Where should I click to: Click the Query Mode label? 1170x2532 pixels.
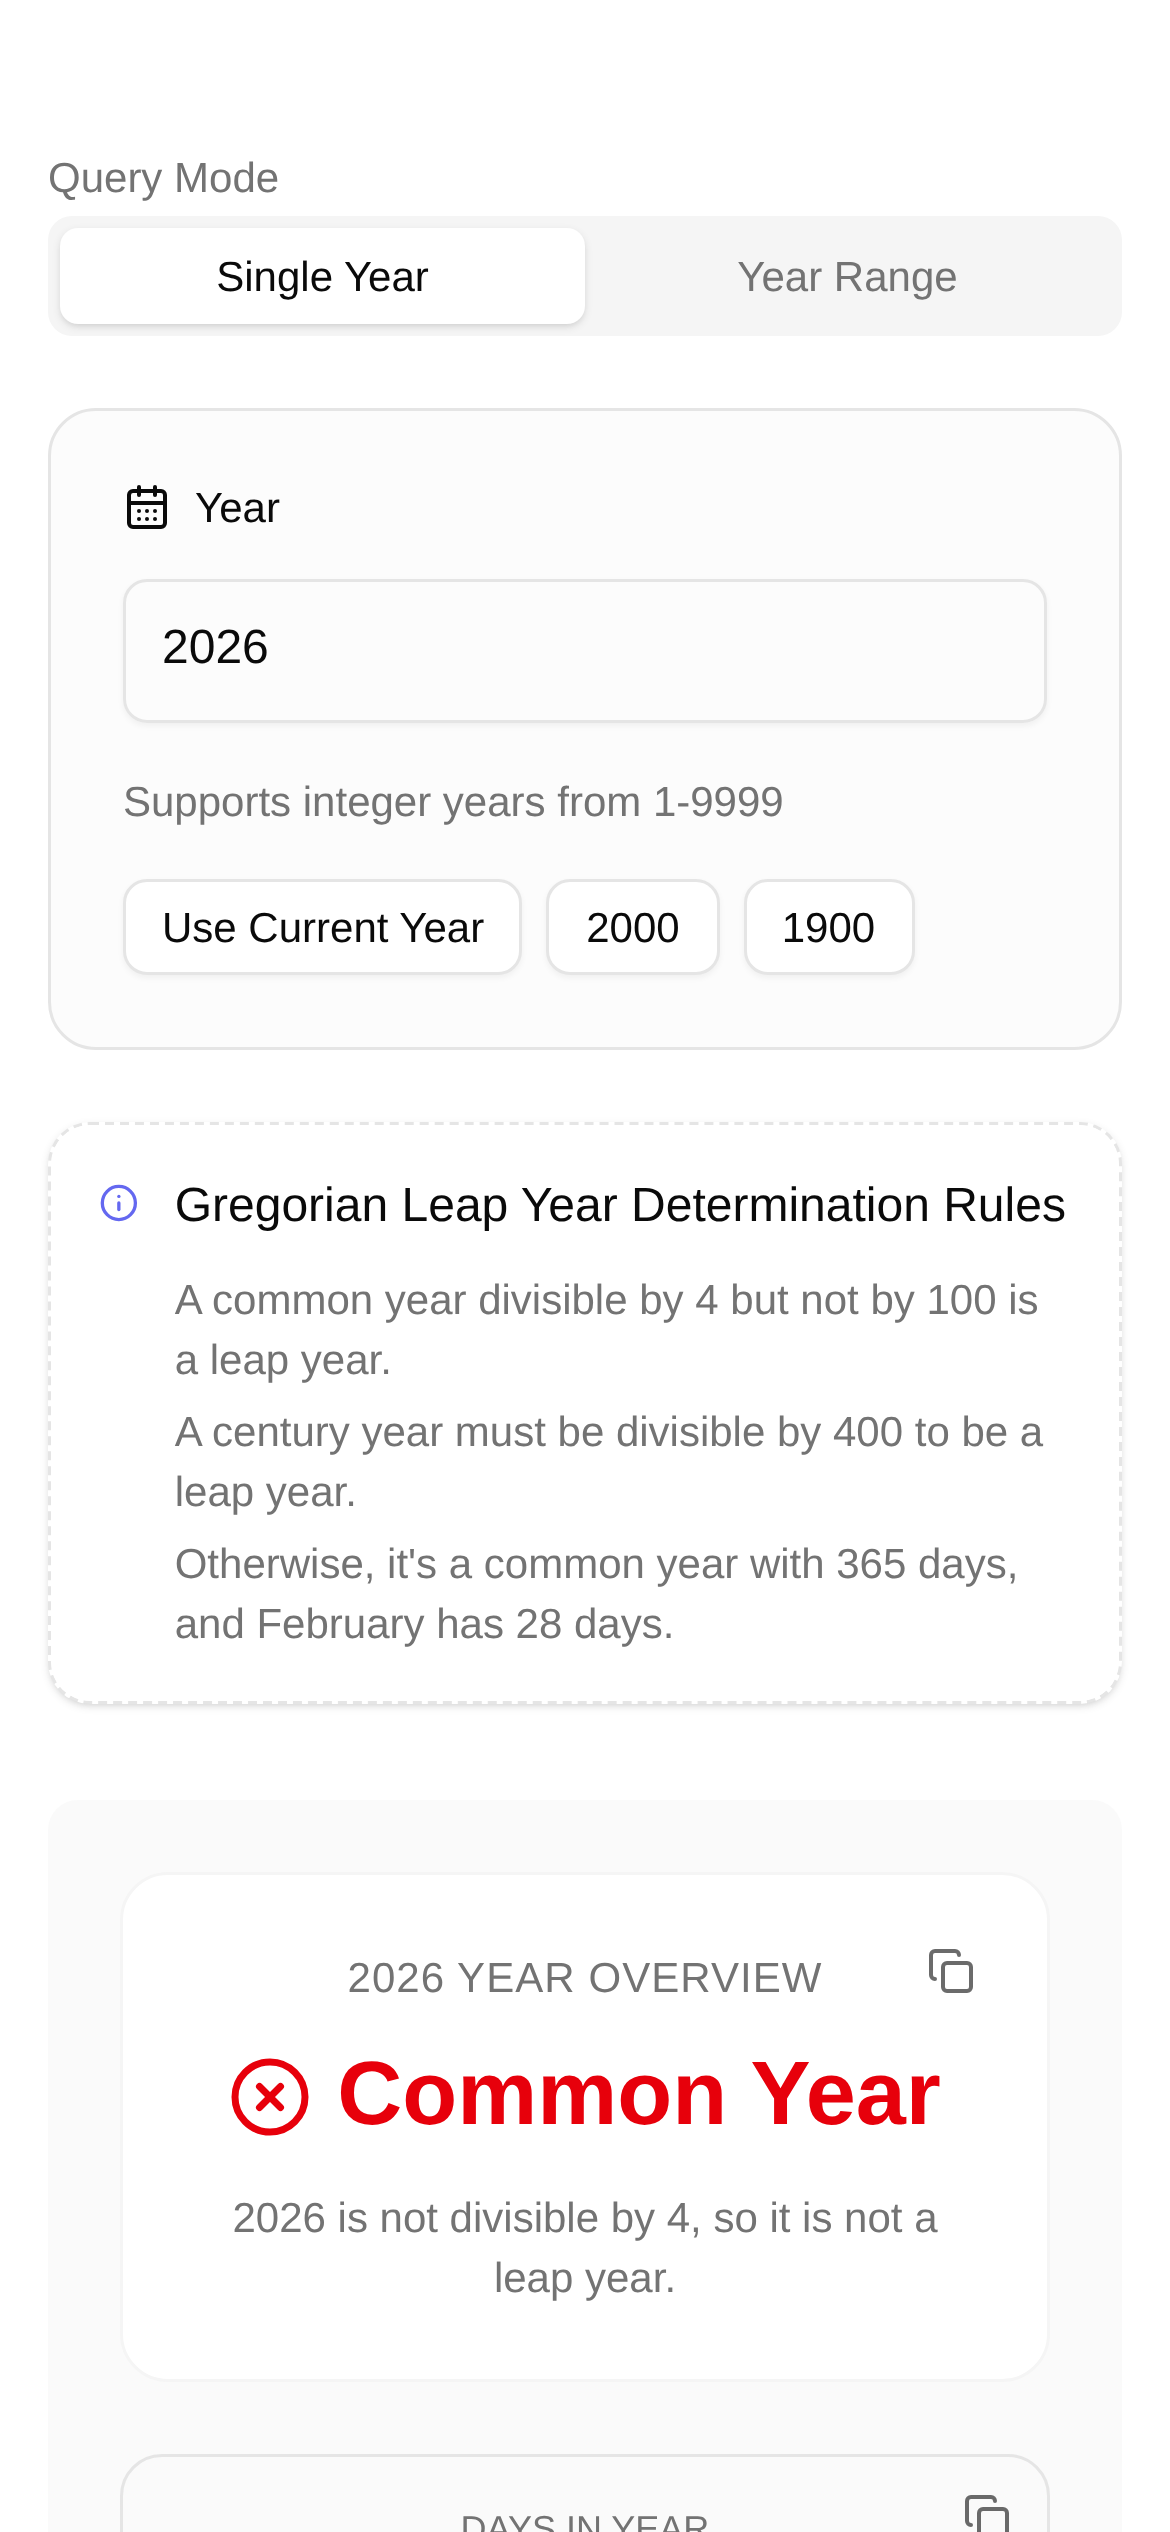tap(163, 178)
